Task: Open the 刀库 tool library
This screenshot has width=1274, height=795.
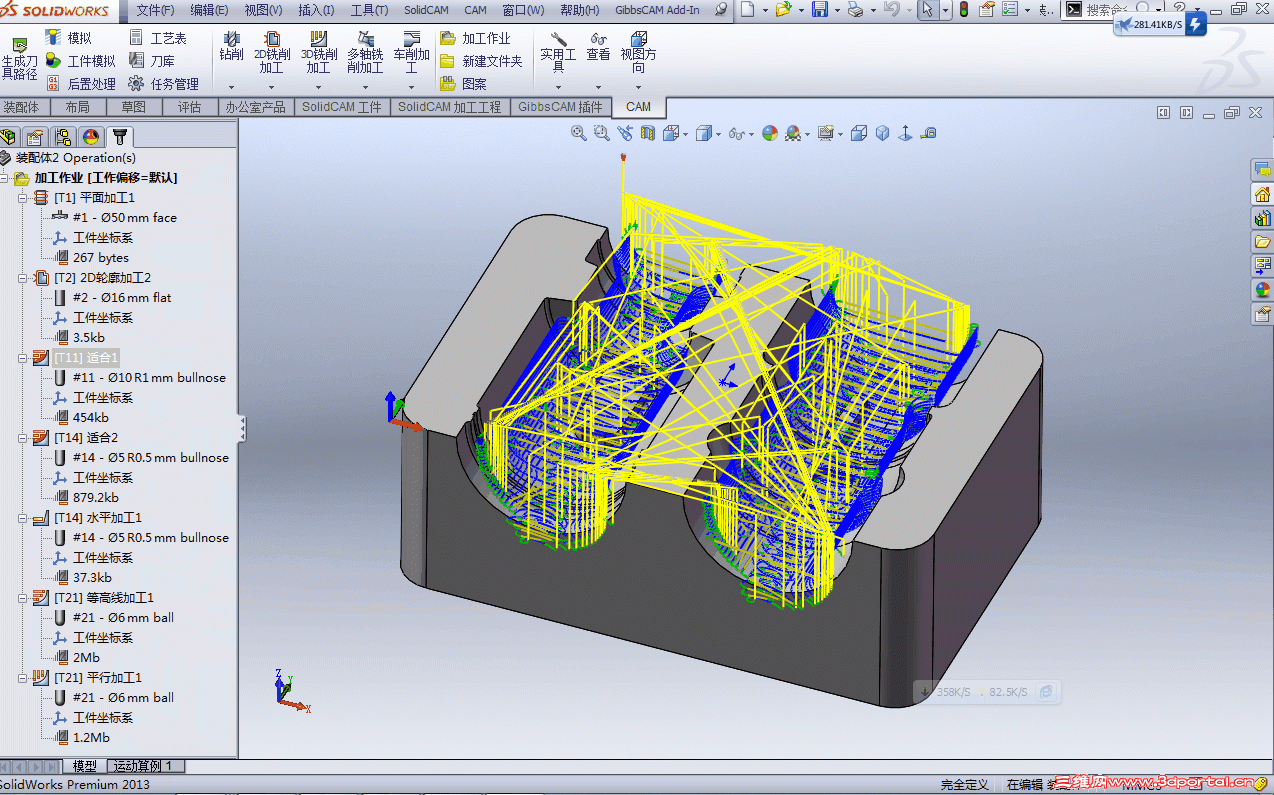Action: 151,61
